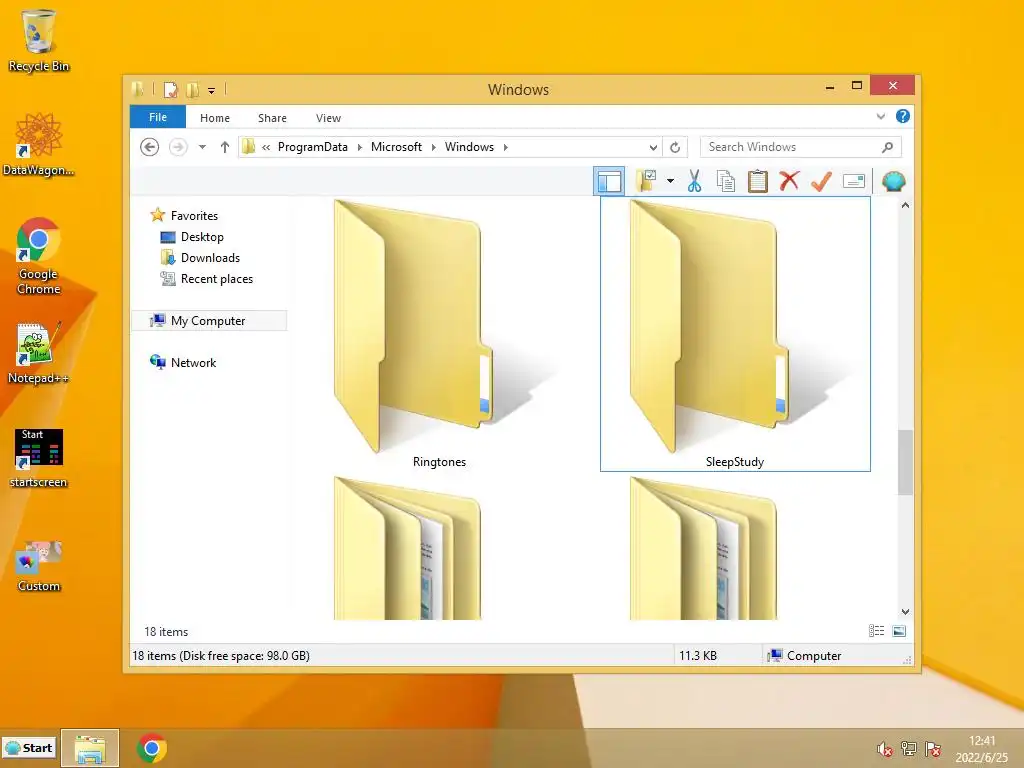Click the vertical scrollbar thumb
1024x768 pixels.
905,462
